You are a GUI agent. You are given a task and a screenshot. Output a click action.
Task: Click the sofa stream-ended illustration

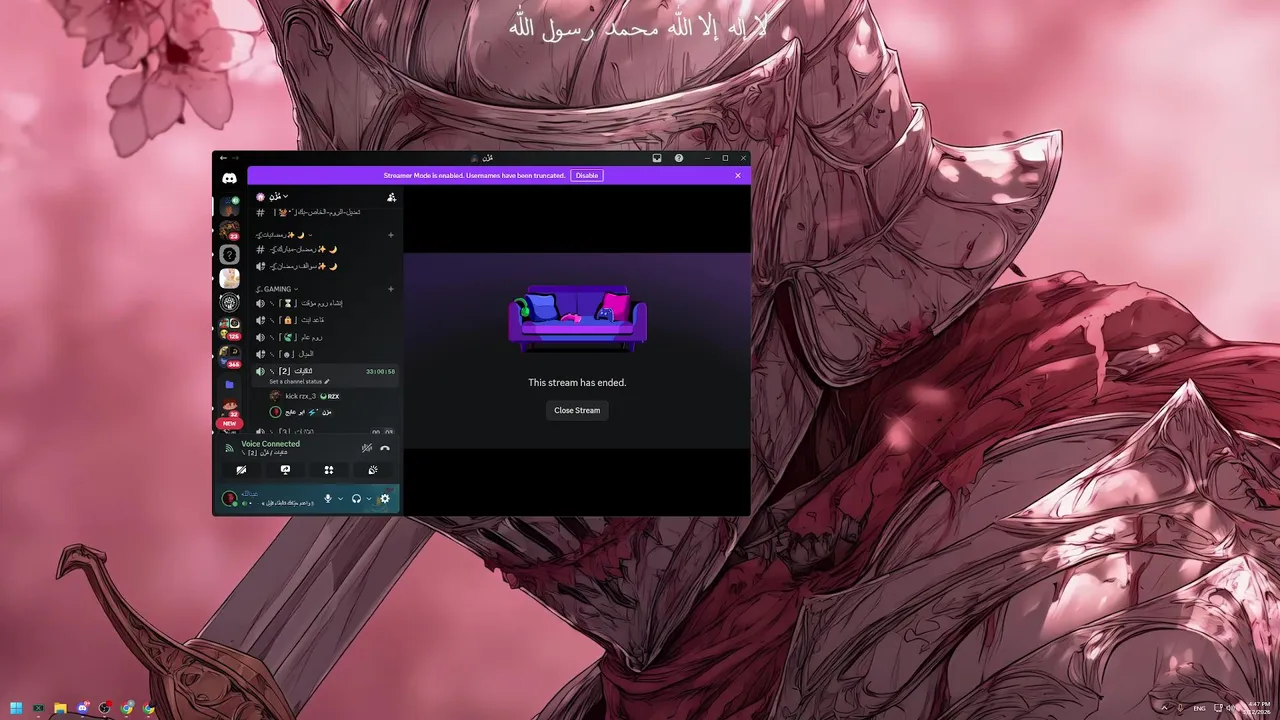pyautogui.click(x=577, y=318)
